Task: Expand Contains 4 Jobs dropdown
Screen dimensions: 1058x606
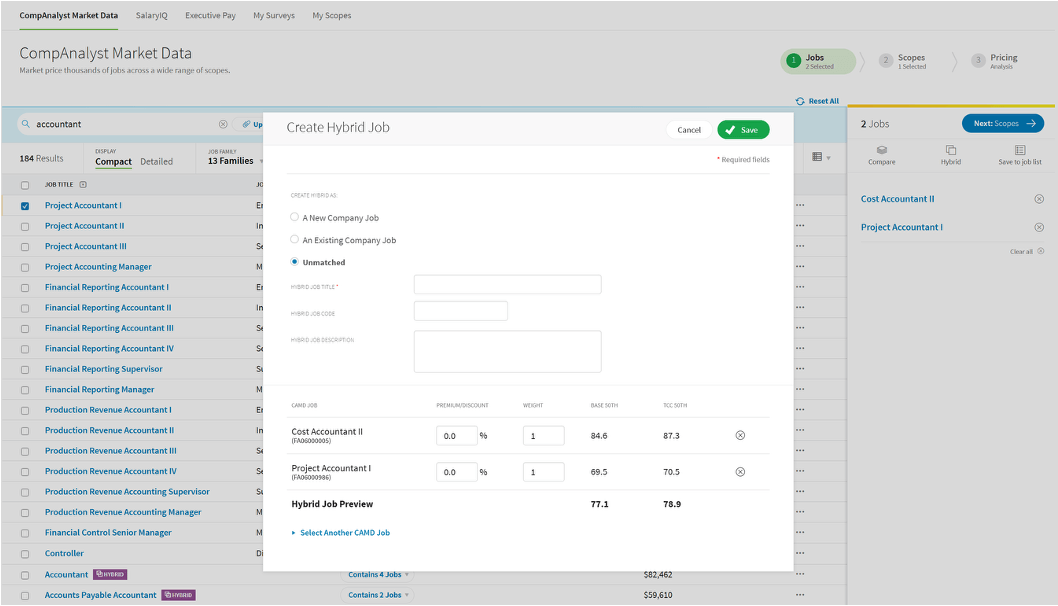Action: (378, 574)
